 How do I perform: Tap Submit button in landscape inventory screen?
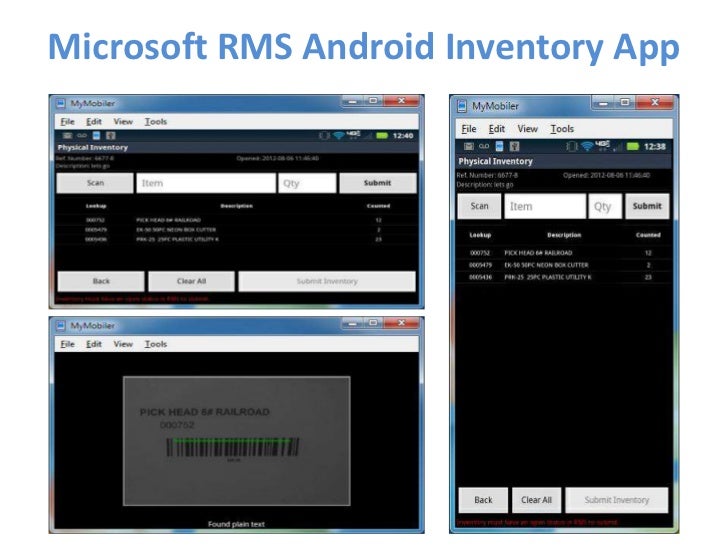pos(377,183)
